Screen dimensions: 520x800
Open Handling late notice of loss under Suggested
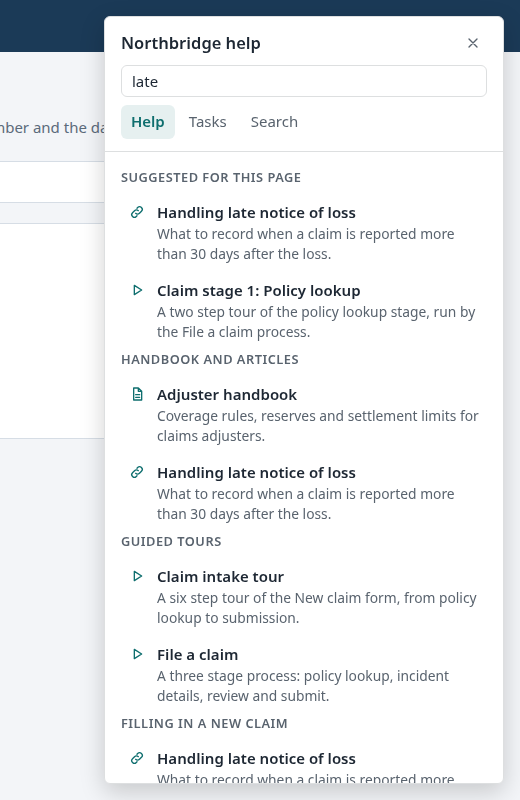(256, 213)
